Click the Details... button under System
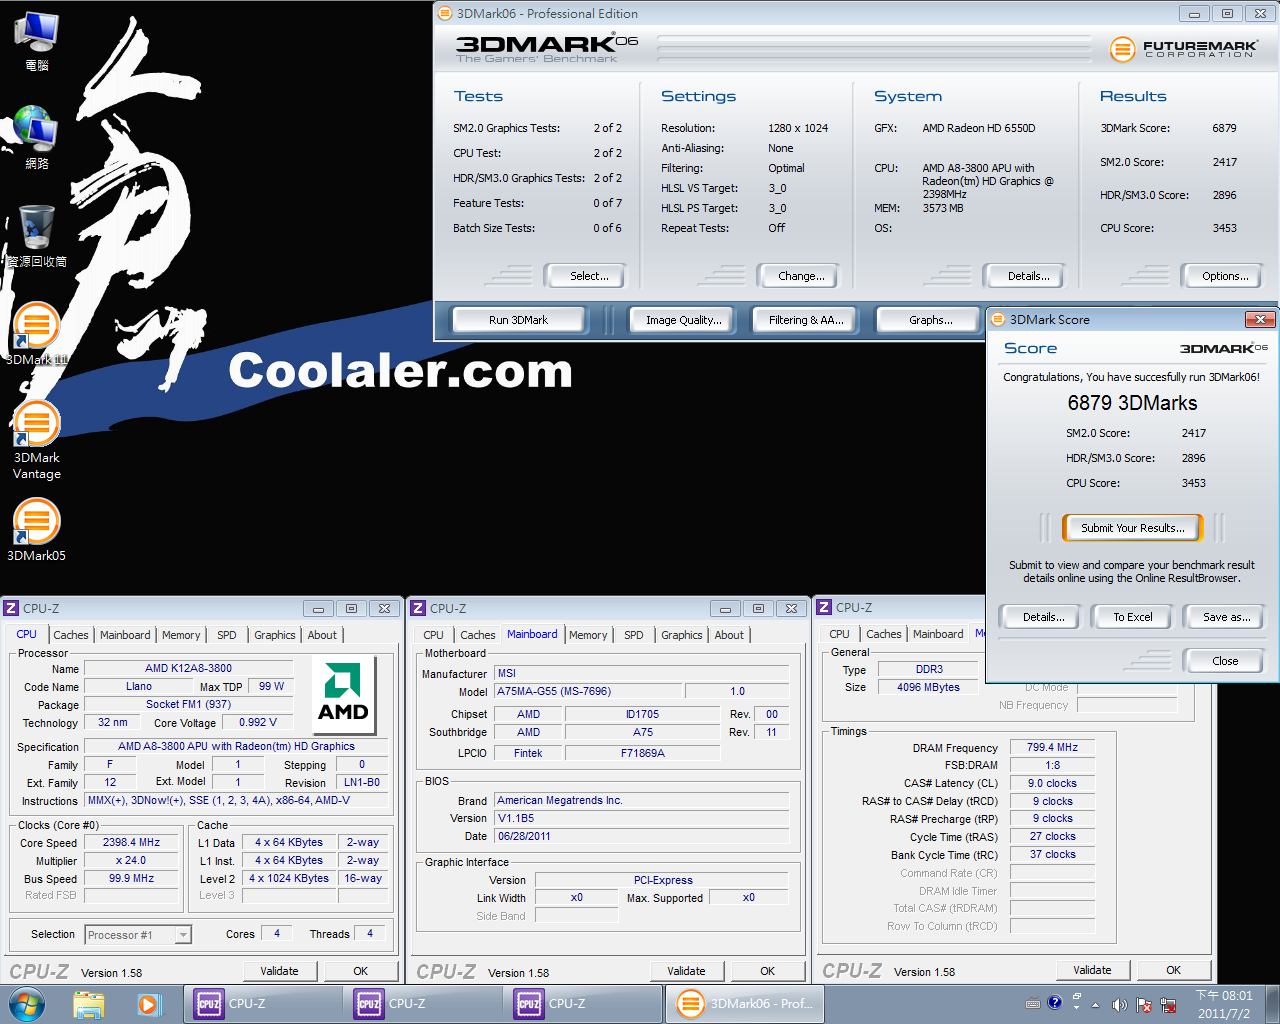This screenshot has width=1280, height=1024. (1024, 276)
